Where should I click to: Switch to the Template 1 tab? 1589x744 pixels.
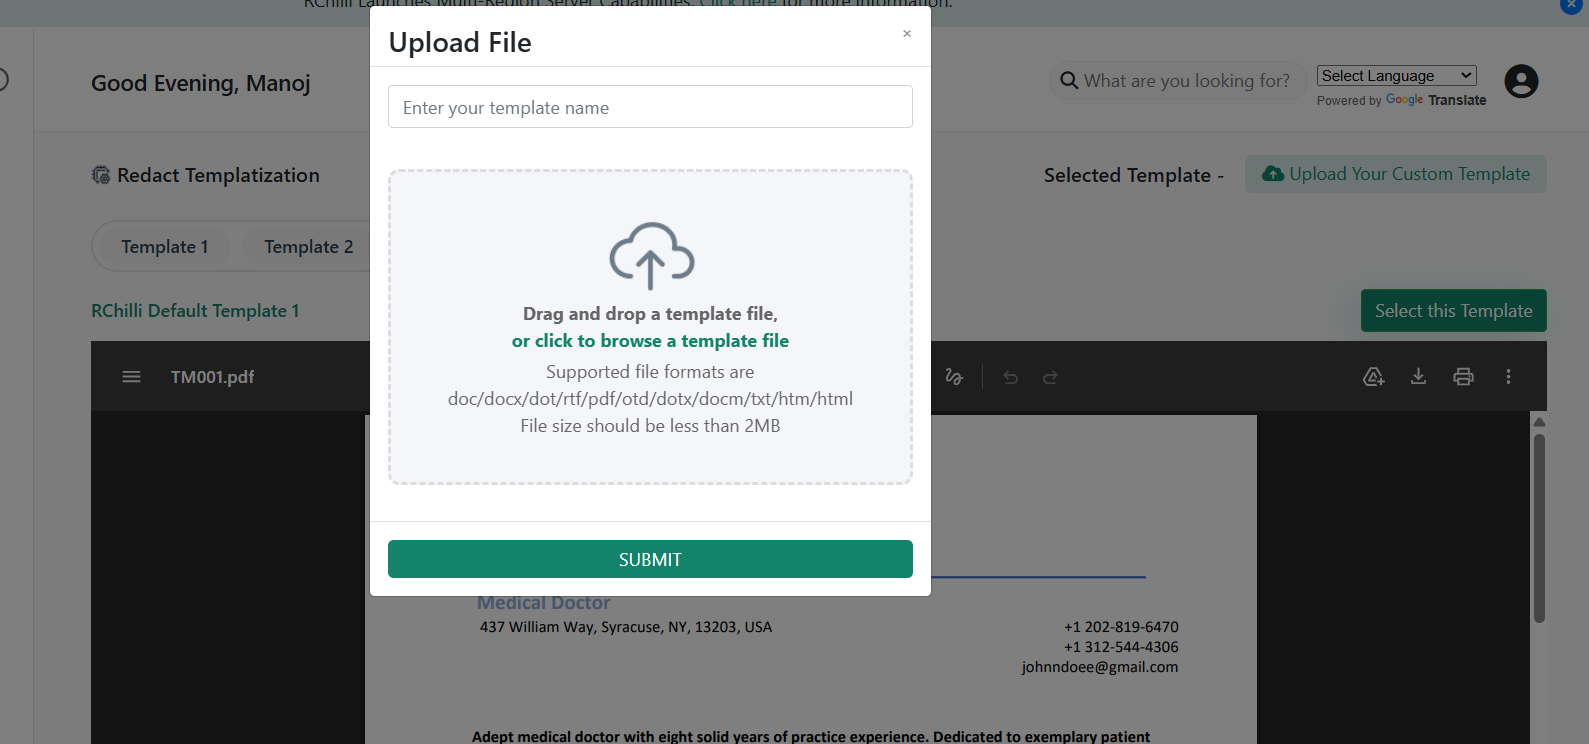pyautogui.click(x=165, y=247)
